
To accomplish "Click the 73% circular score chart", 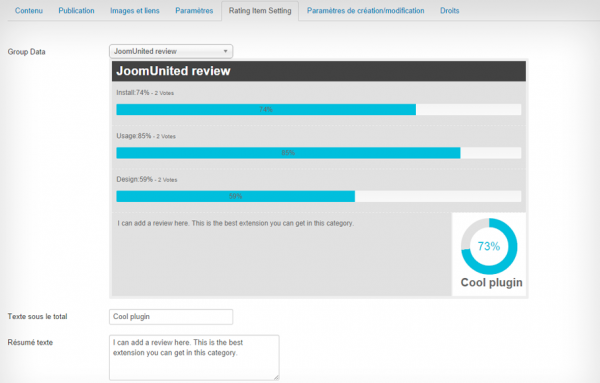I will (489, 246).
